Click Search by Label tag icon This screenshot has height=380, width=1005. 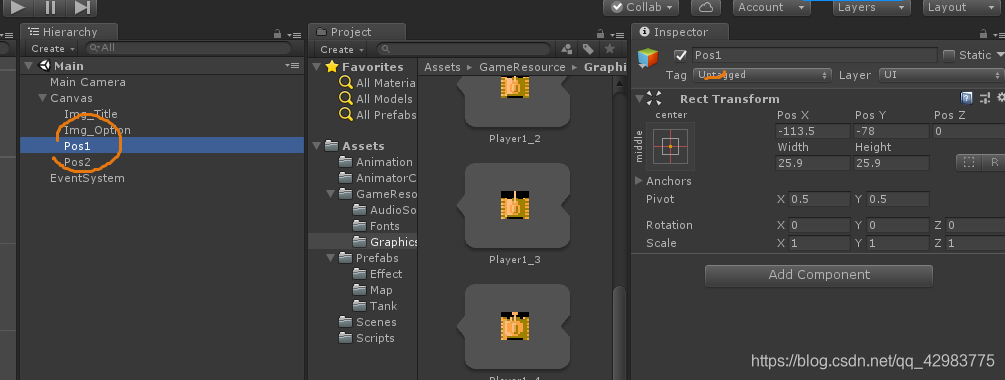click(588, 49)
